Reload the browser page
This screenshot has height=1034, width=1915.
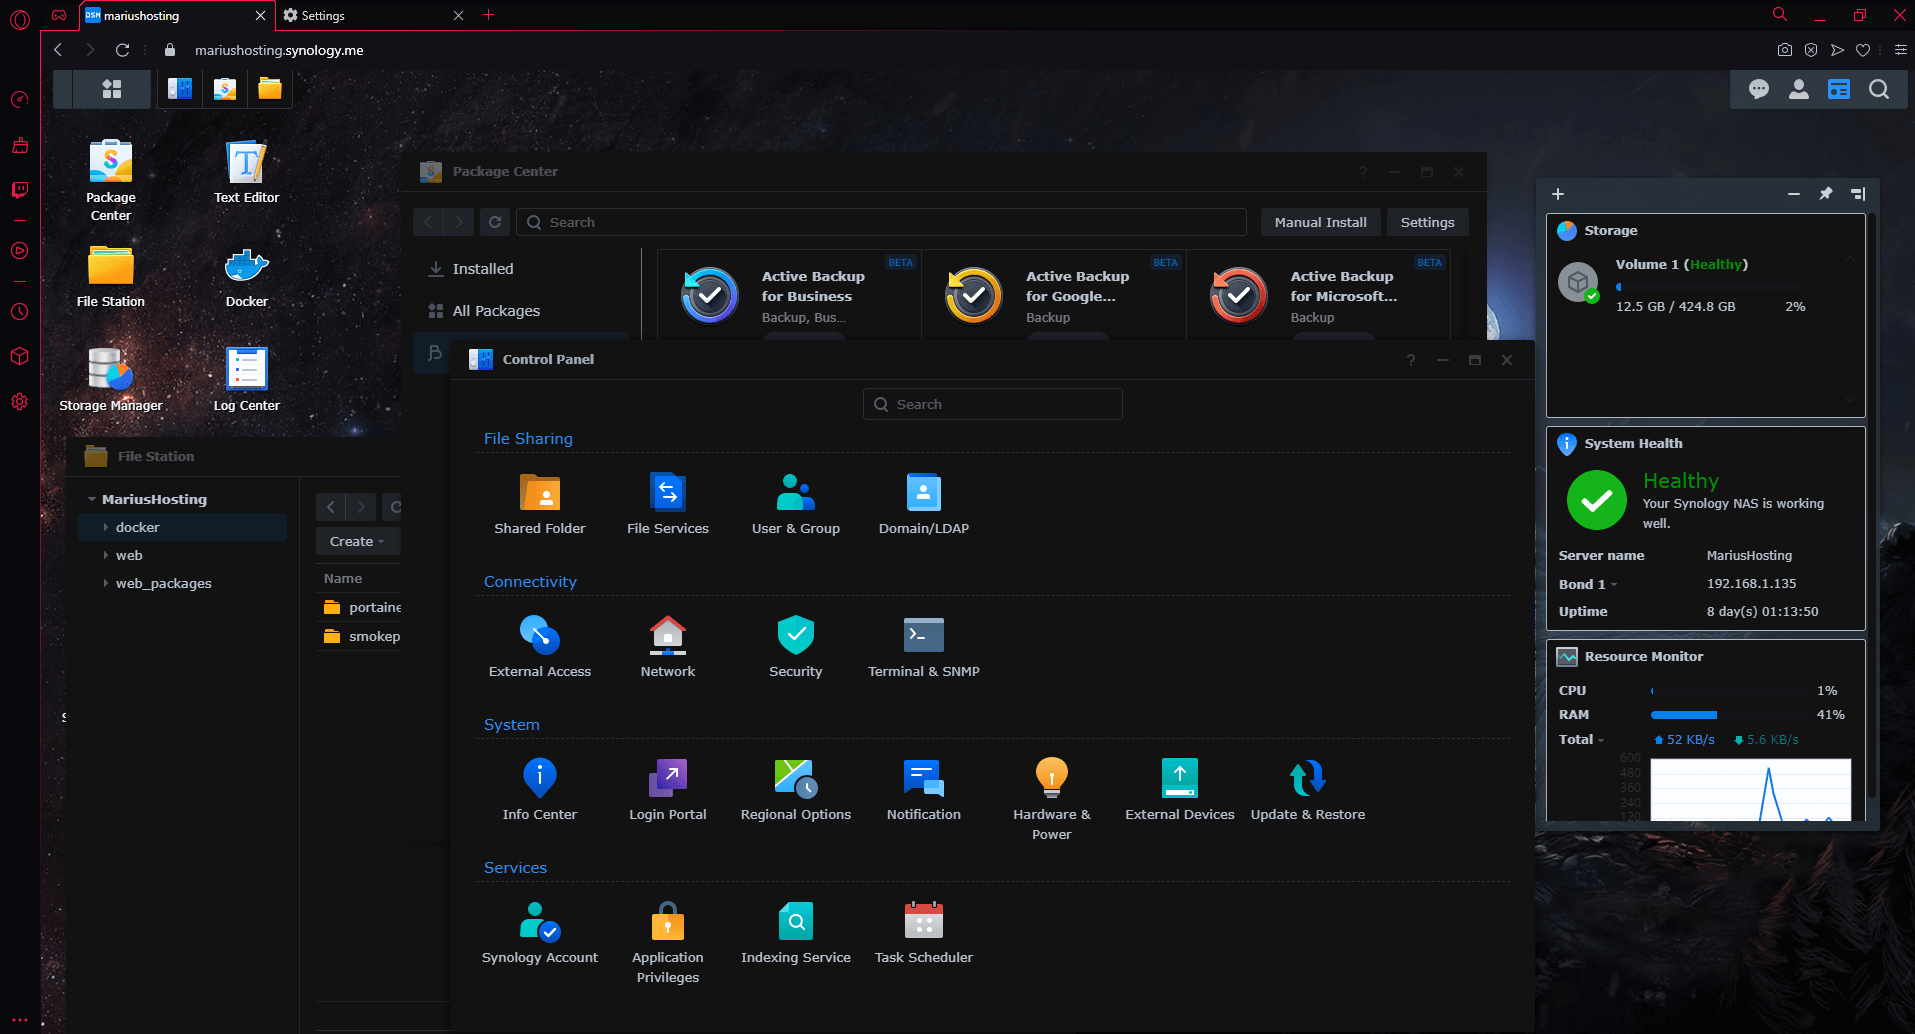click(x=122, y=50)
